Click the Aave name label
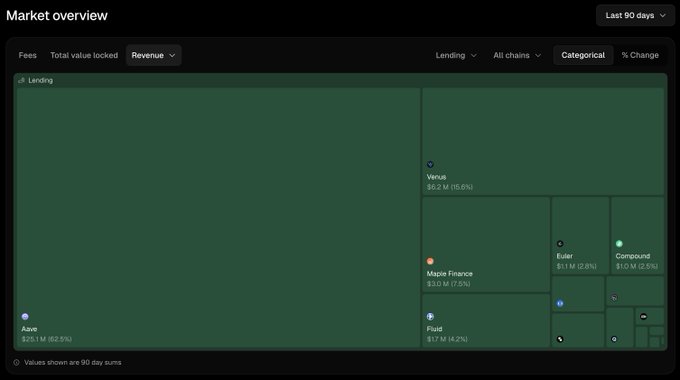Viewport: 680px width, 380px height. [x=29, y=329]
